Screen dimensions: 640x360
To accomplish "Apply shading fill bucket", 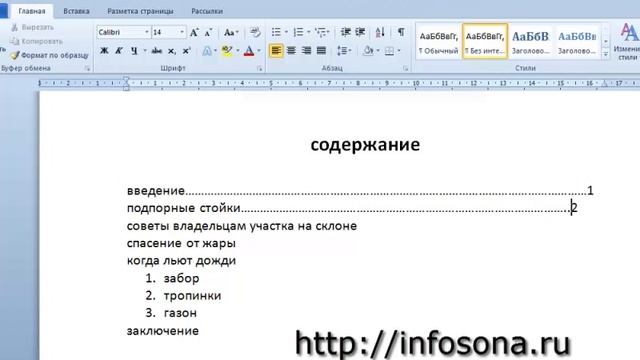I will point(368,51).
